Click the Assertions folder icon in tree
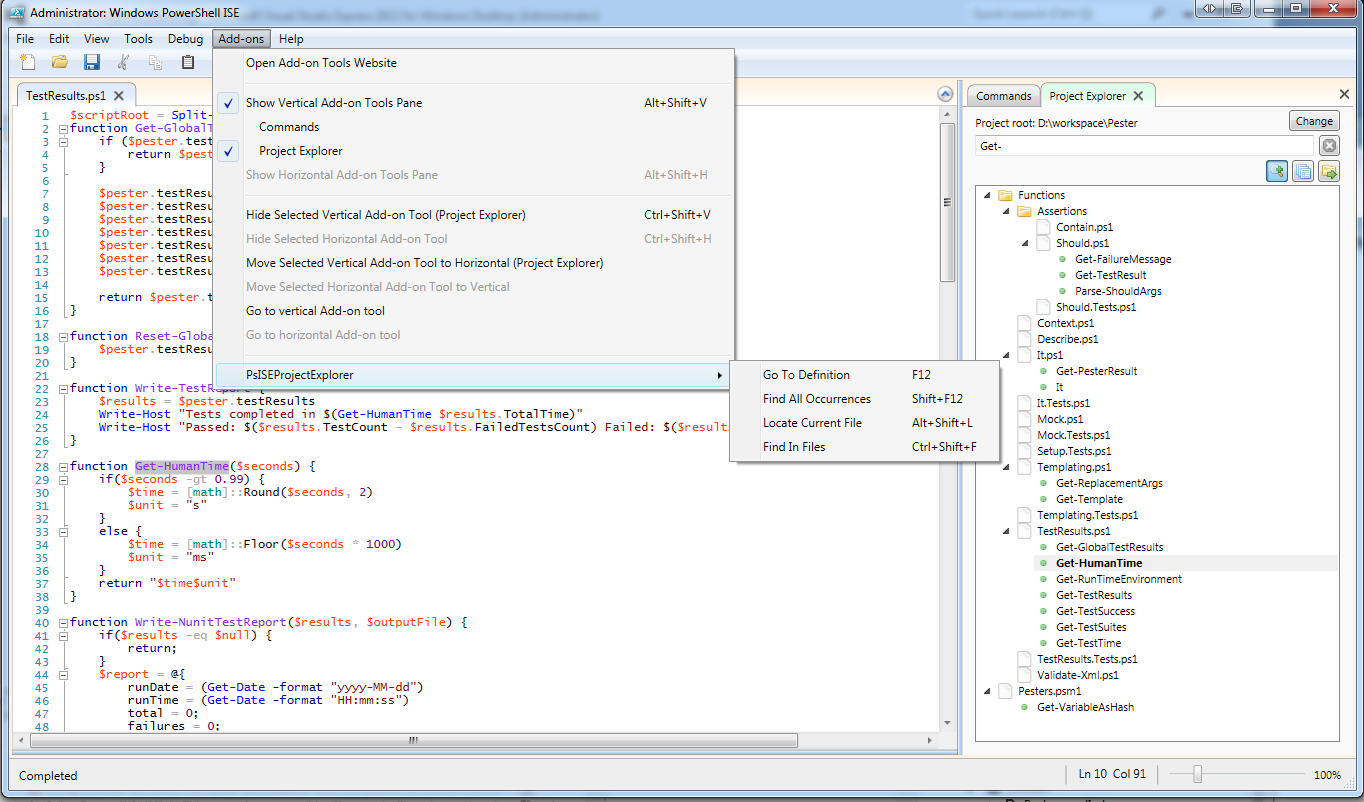 [1025, 211]
